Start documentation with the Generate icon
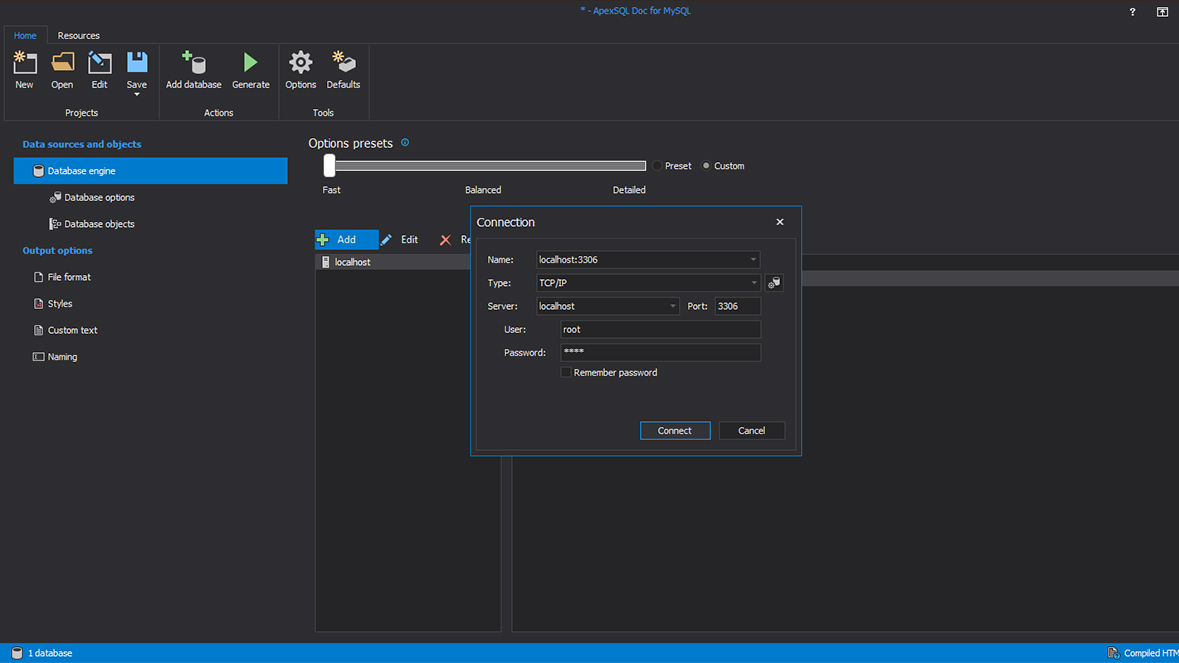The height and width of the screenshot is (663, 1179). click(250, 64)
